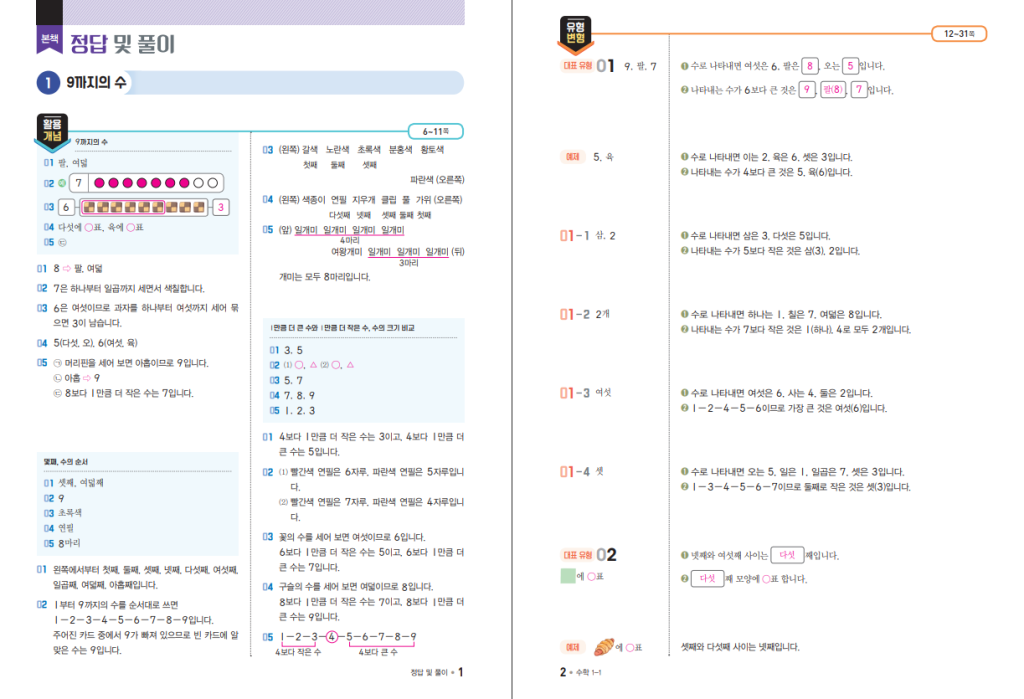Select the 6~11쪽 page range tag
The width and height of the screenshot is (1024, 699).
click(436, 131)
